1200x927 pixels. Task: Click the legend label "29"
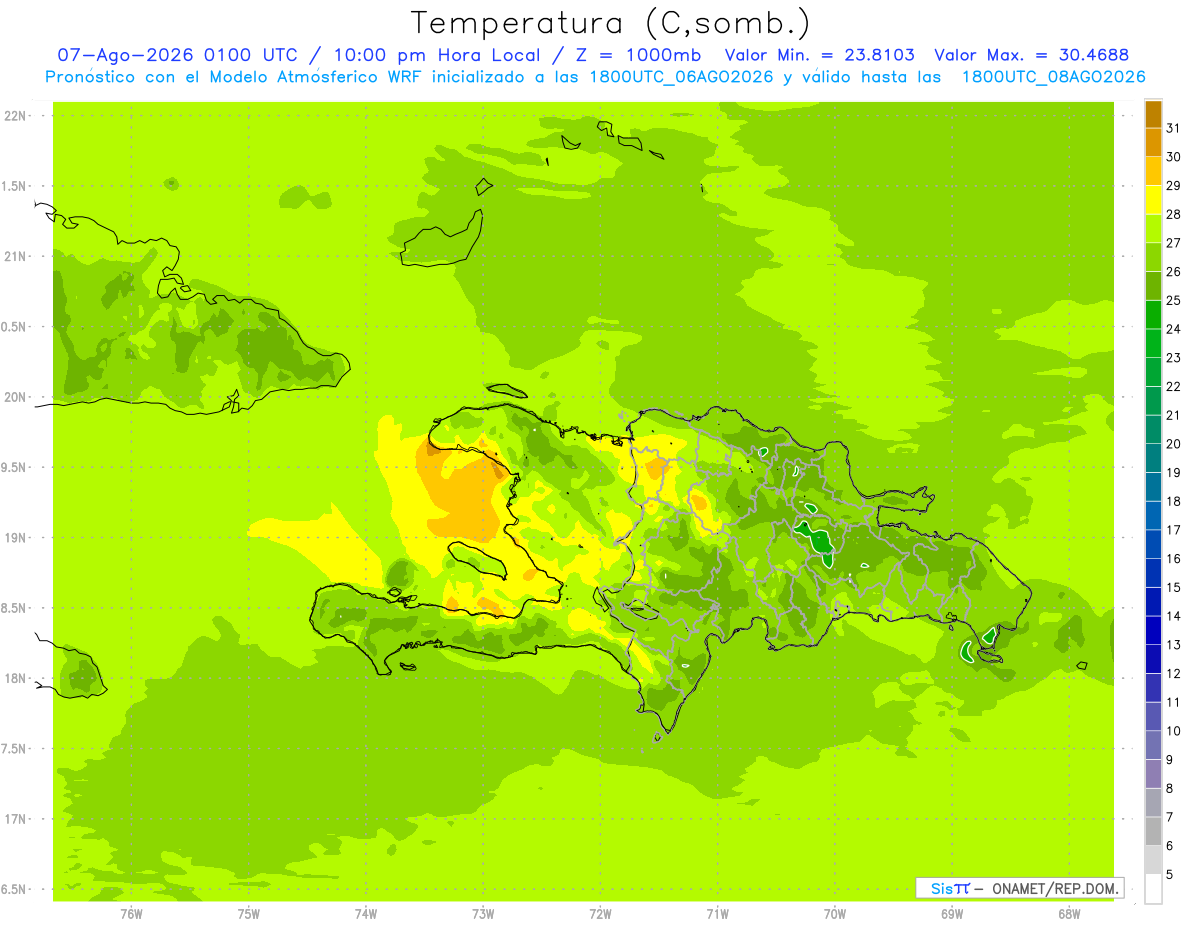[x=1174, y=186]
